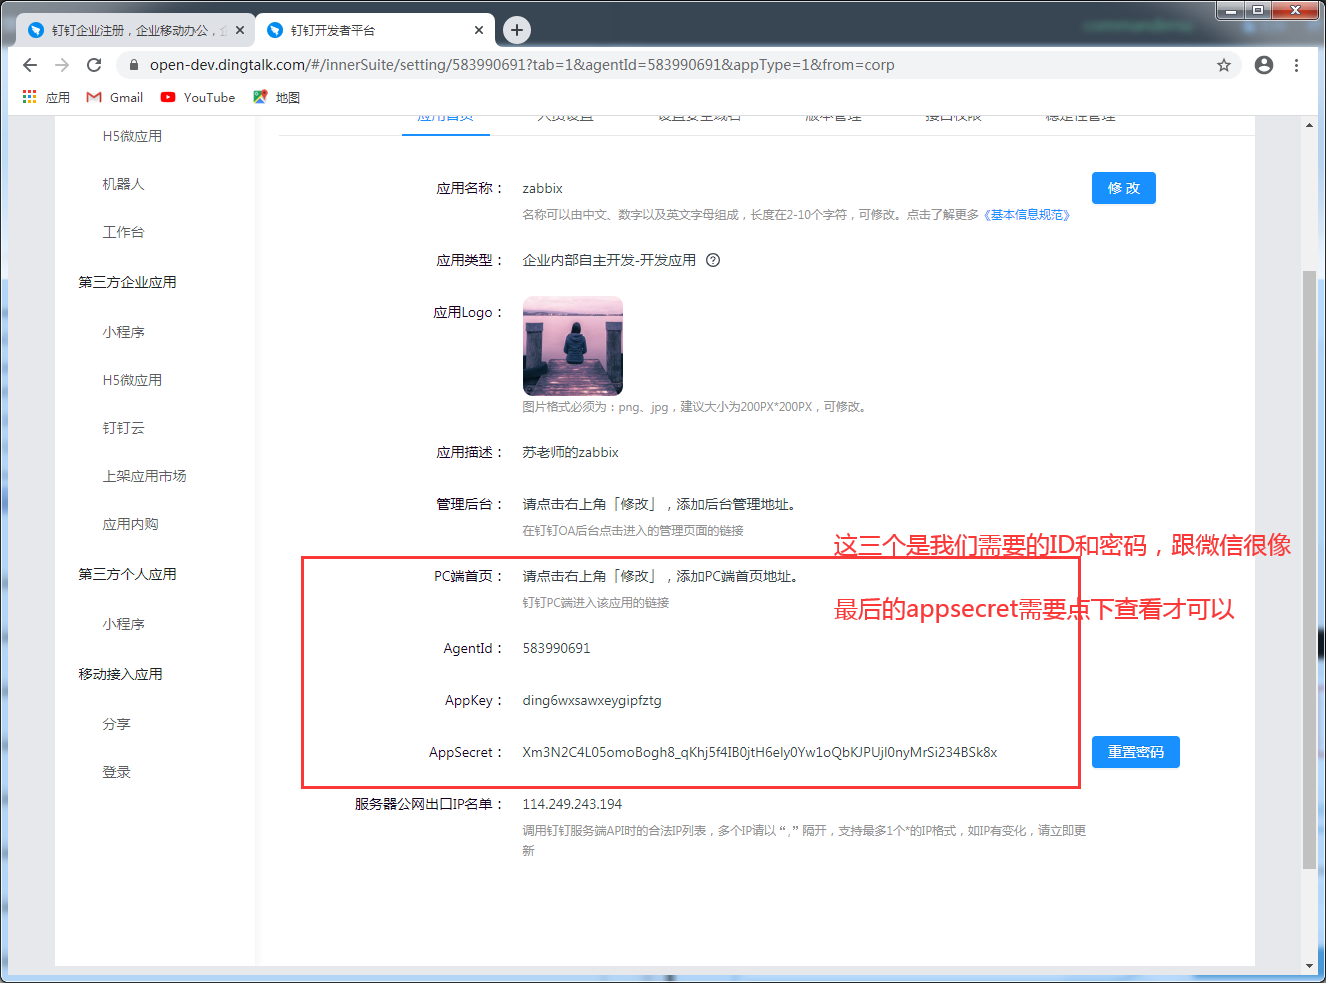
Task: Open 上架应用市场 in the sidebar
Action: pyautogui.click(x=144, y=476)
